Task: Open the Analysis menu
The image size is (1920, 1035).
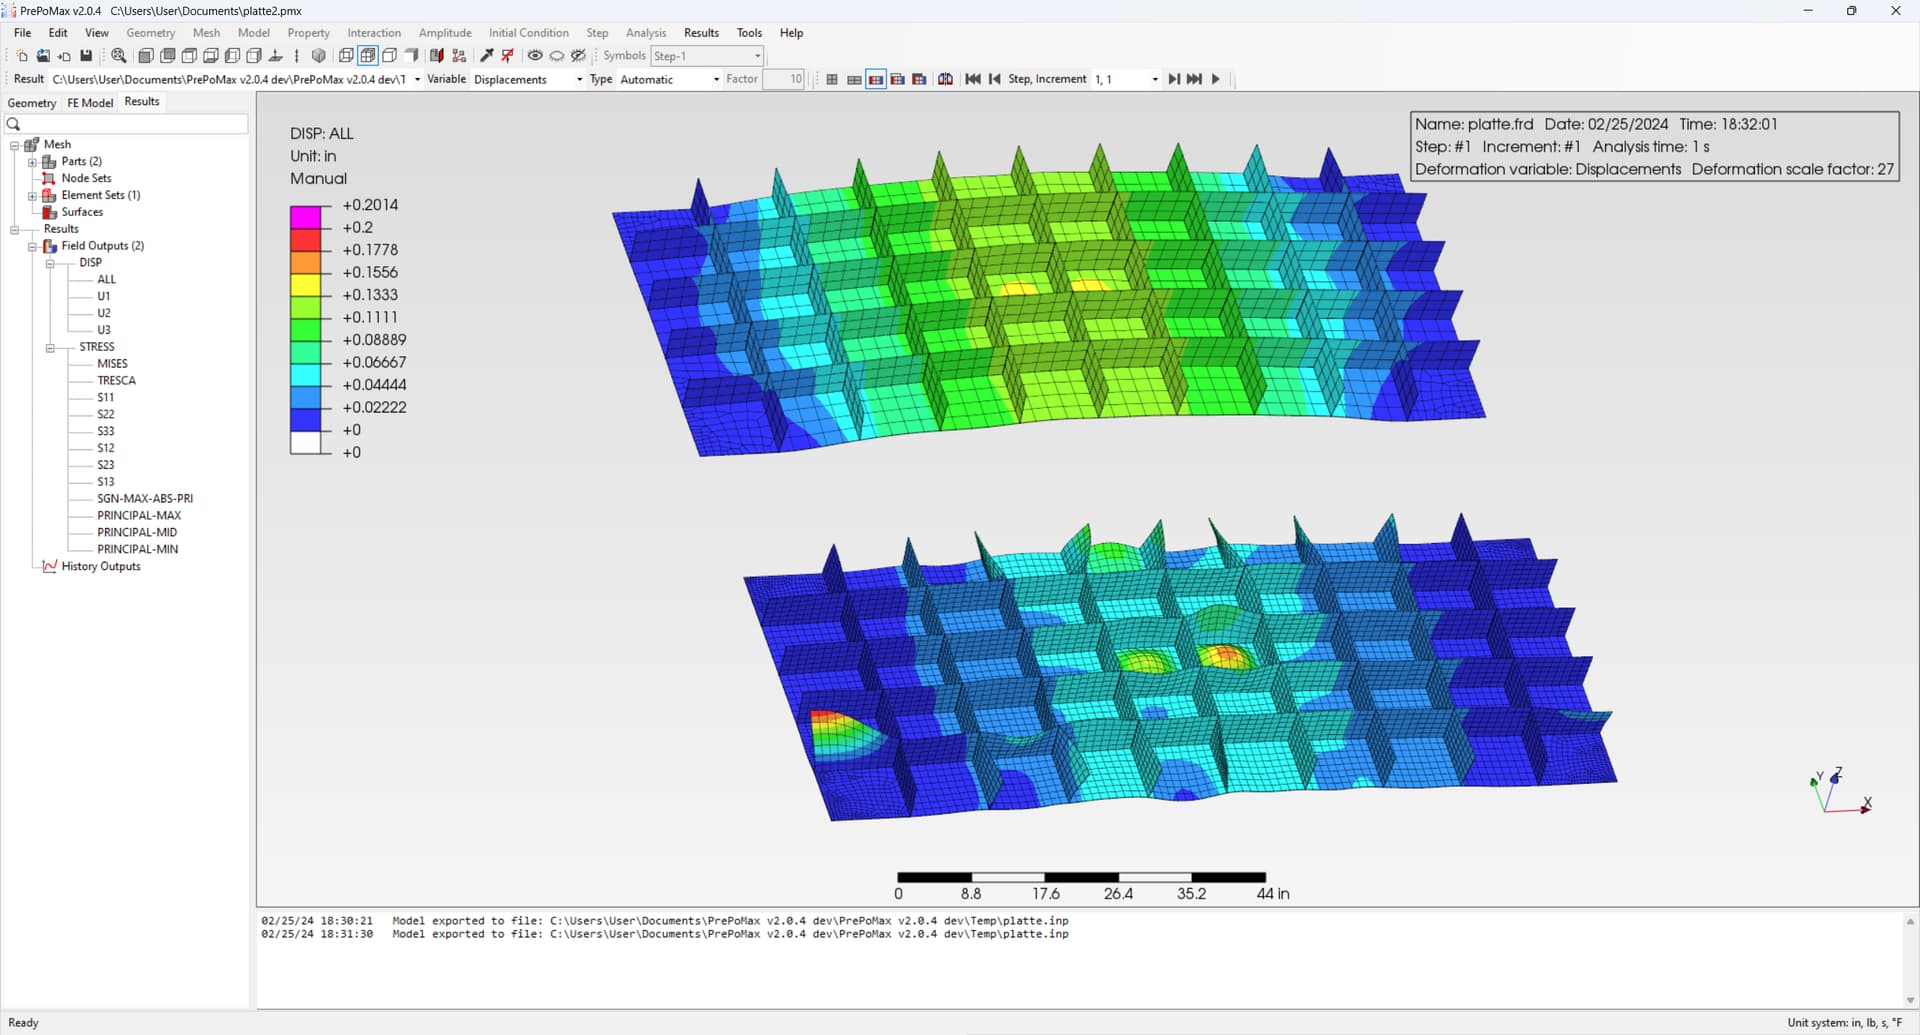Action: [645, 33]
